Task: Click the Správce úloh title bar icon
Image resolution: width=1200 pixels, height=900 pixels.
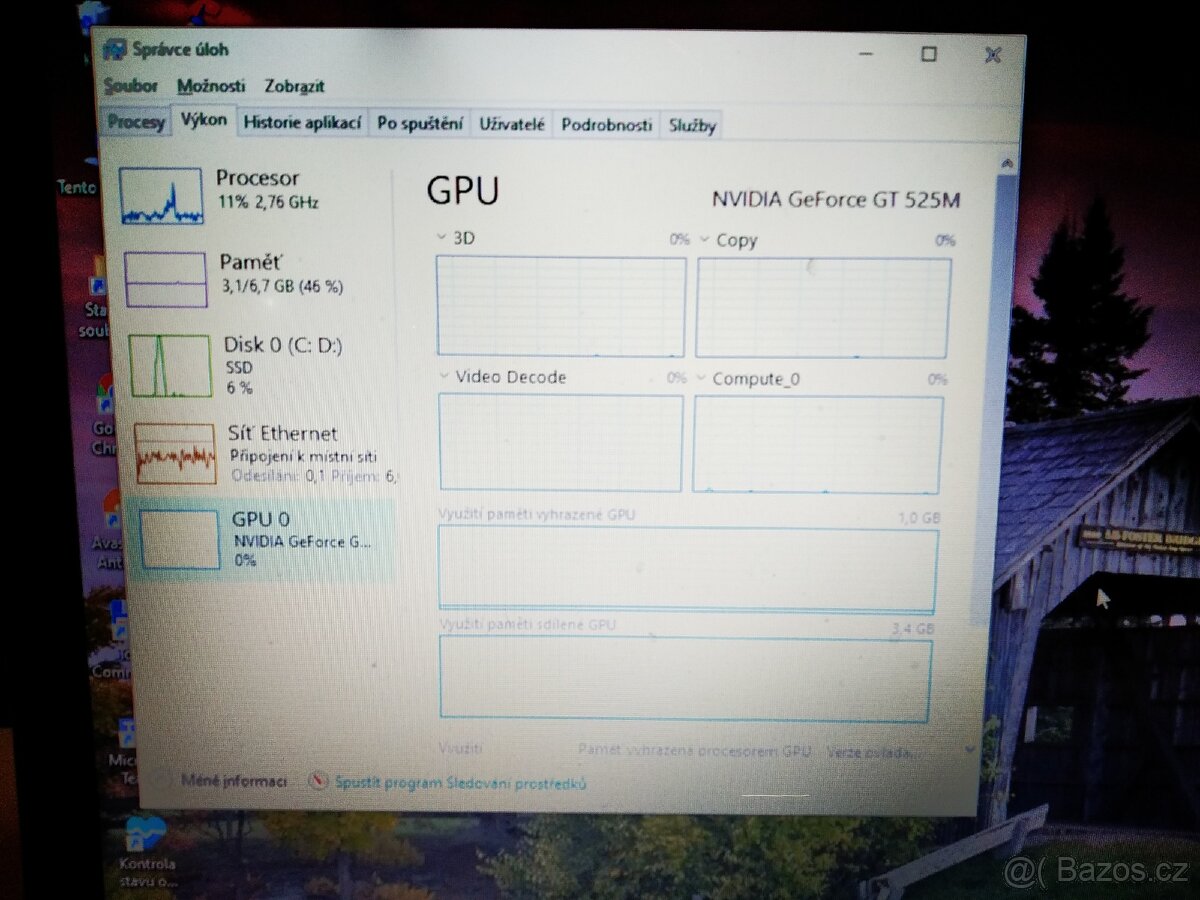Action: (116, 49)
